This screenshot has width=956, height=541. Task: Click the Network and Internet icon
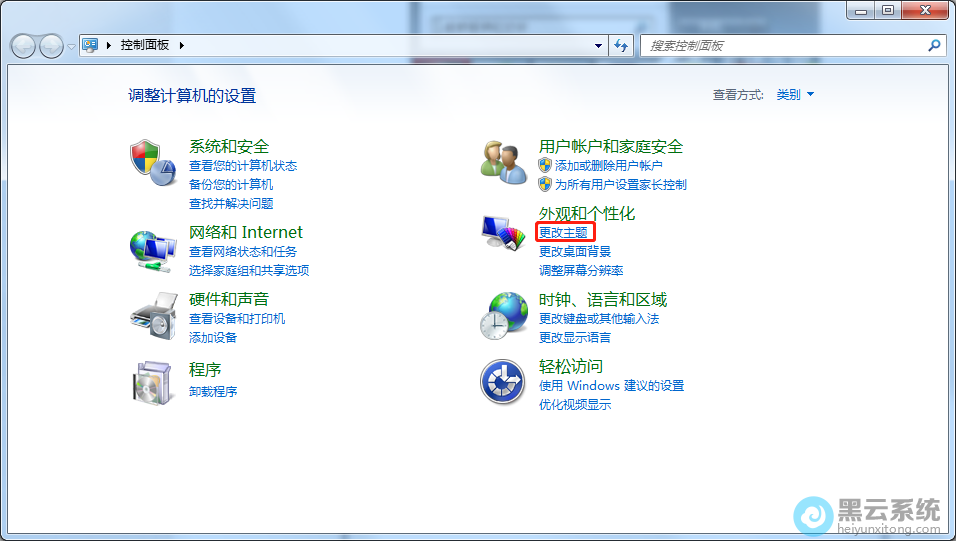click(153, 250)
